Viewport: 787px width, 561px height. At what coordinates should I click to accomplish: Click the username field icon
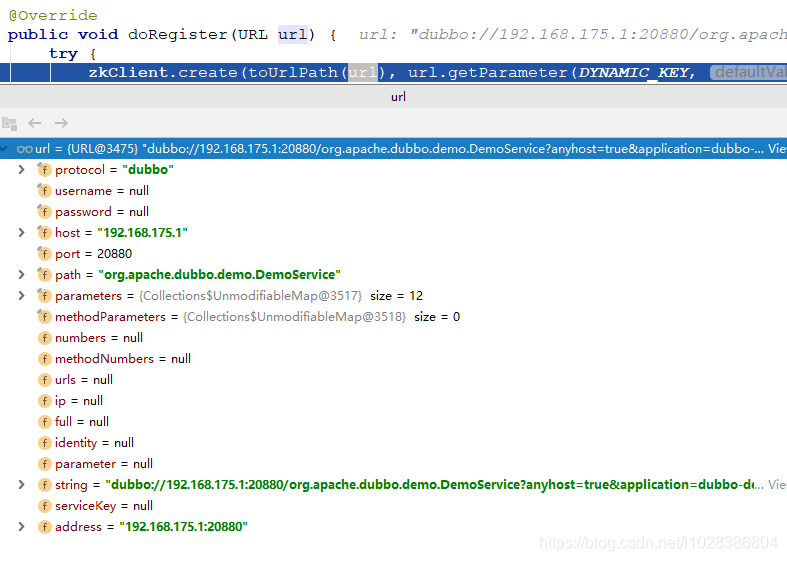tap(44, 191)
